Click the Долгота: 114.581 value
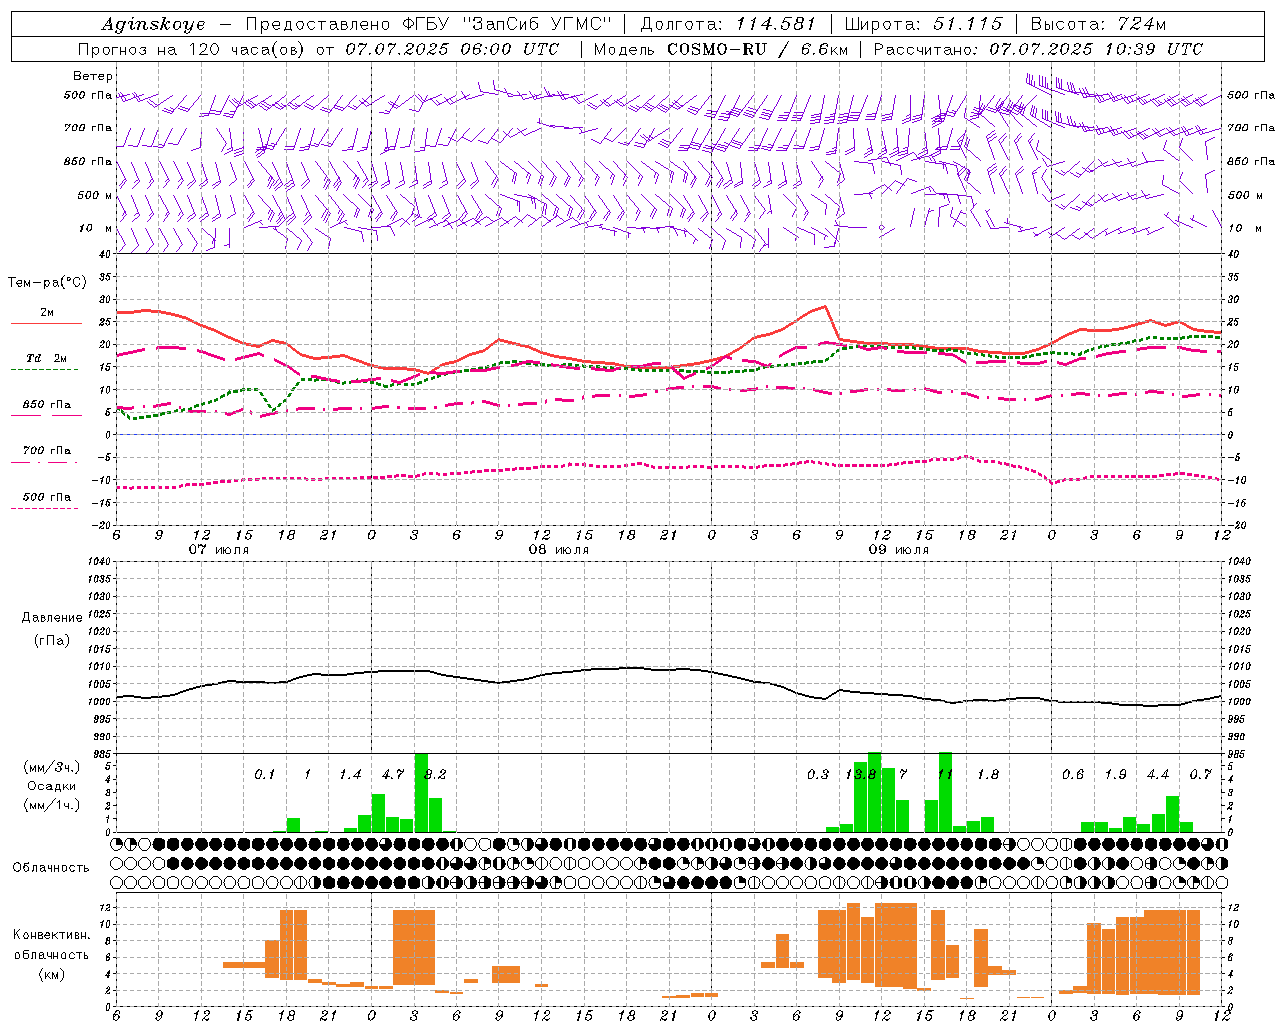Viewport: 1280px width, 1024px height. 728,24
